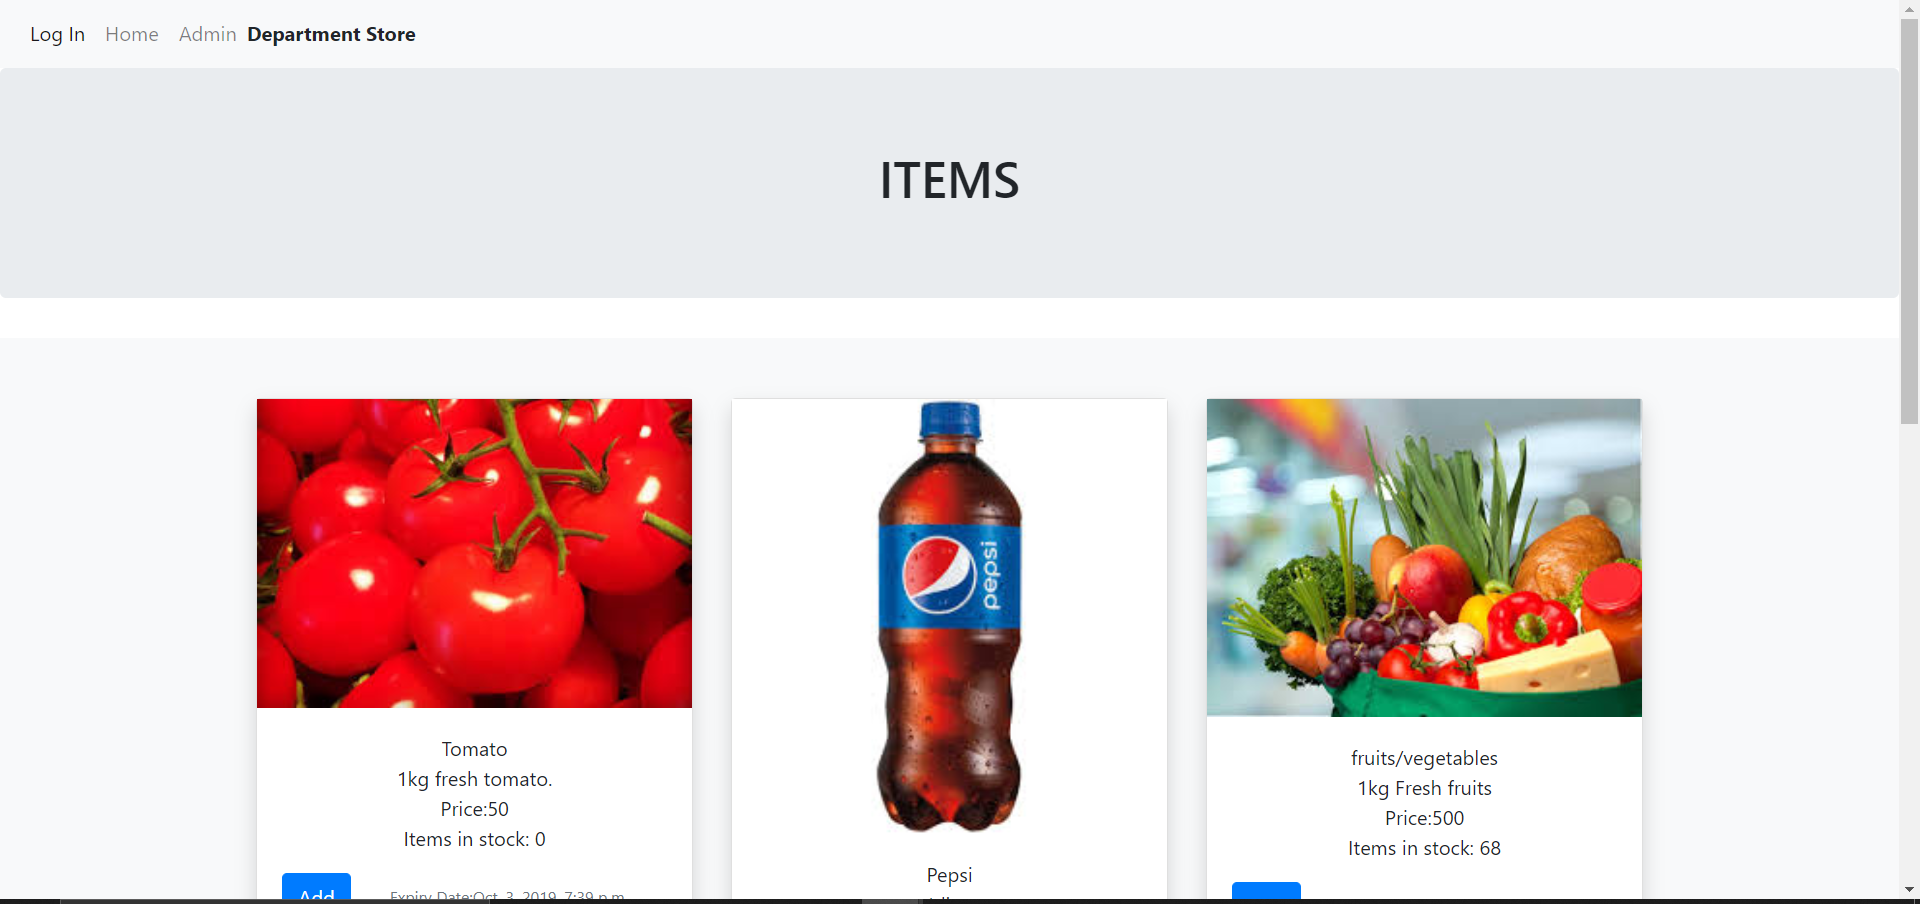Open the fruits/vegetables basket image
Screen dimensions: 1920x904
(1424, 557)
